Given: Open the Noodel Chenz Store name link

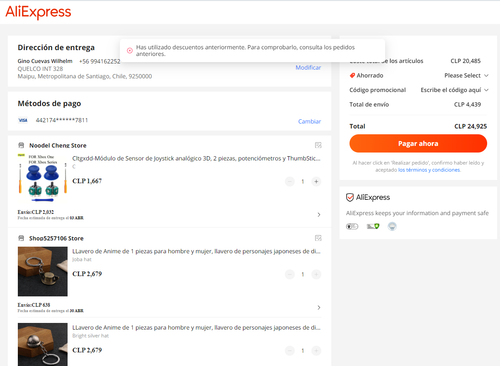Looking at the screenshot, I should (58, 145).
